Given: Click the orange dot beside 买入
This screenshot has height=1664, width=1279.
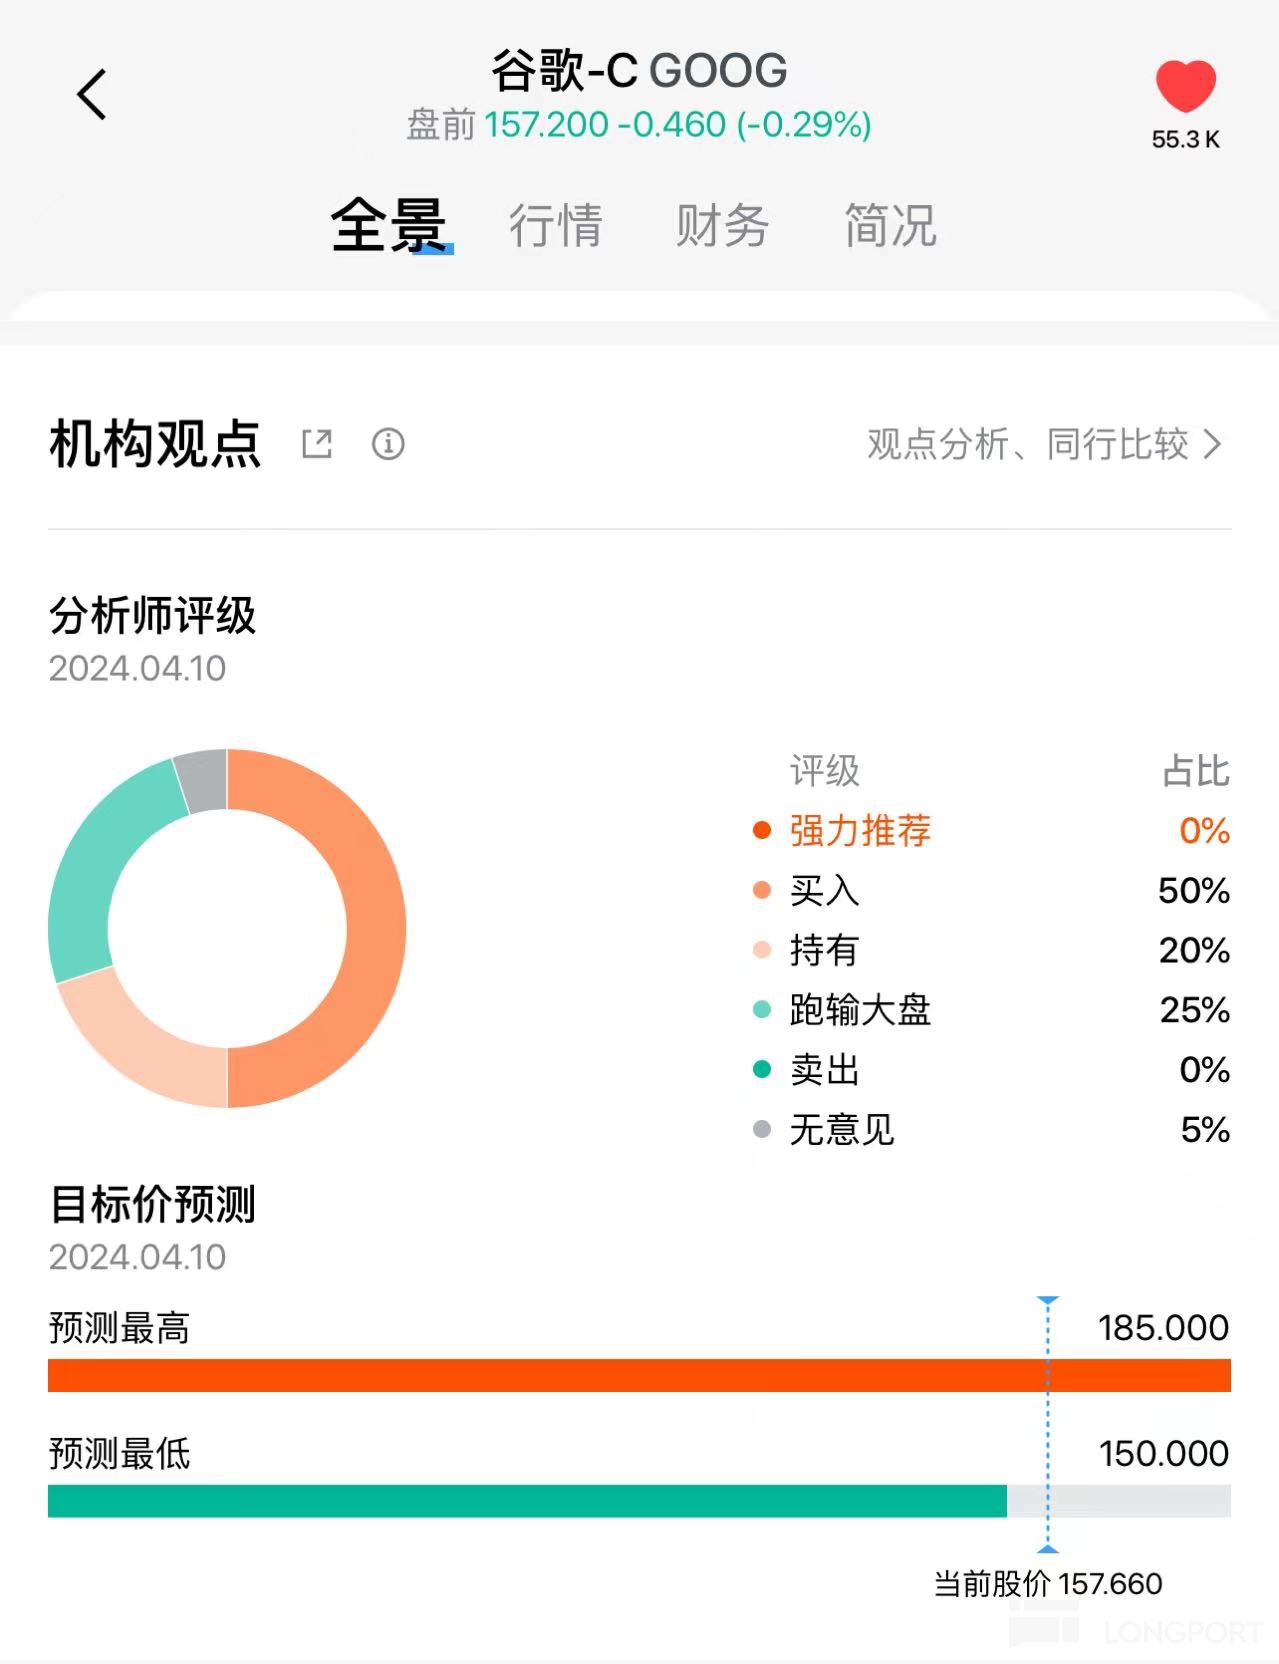Looking at the screenshot, I should pyautogui.click(x=762, y=890).
